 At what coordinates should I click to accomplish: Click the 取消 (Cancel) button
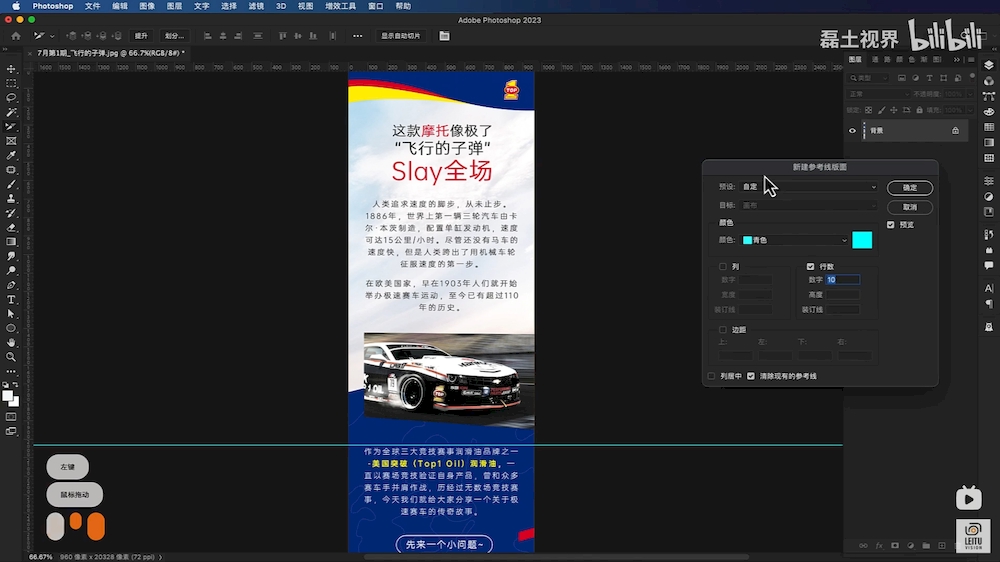[909, 207]
